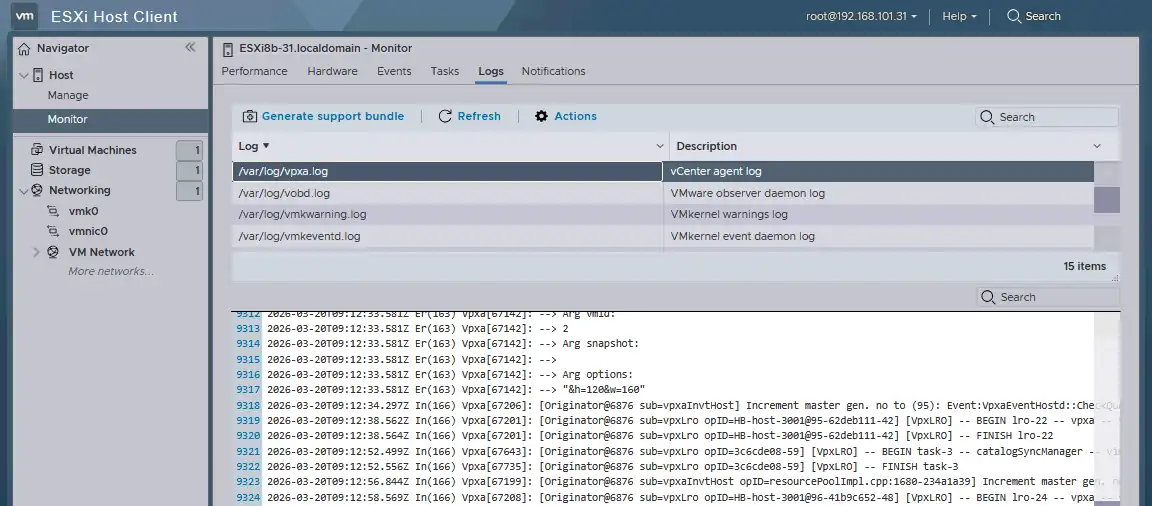Open Storage in the Navigator
1152x506 pixels.
(x=70, y=170)
